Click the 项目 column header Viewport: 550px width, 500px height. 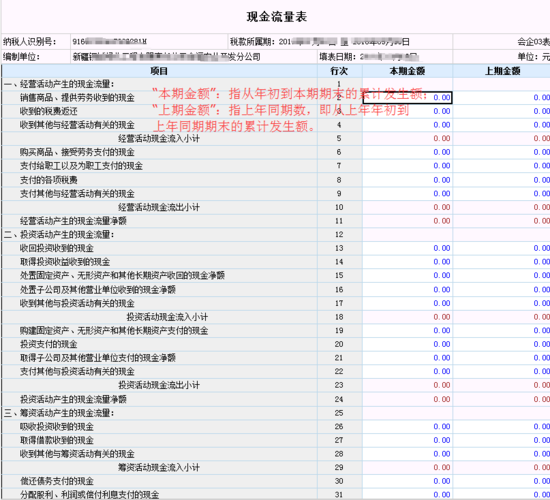click(x=160, y=71)
